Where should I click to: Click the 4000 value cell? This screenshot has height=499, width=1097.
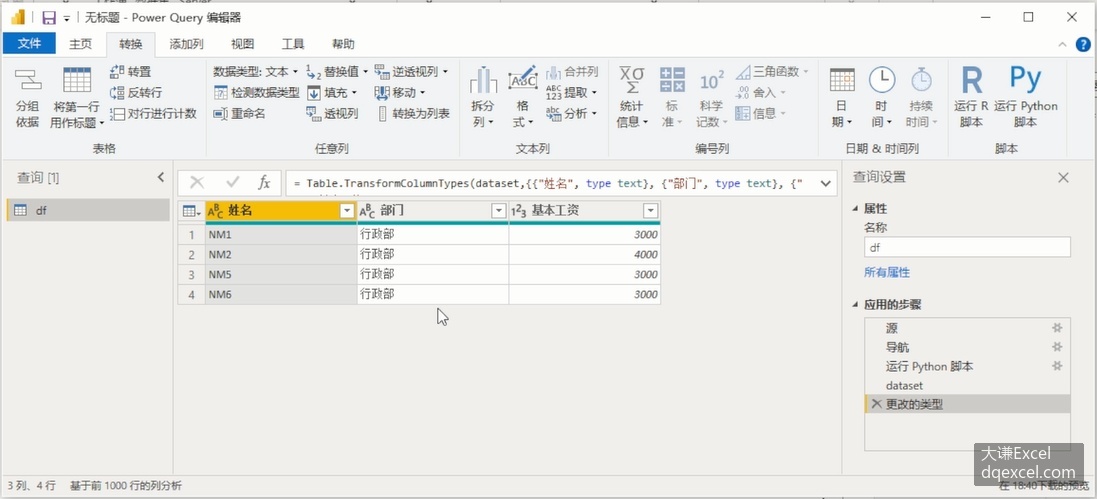coord(585,255)
